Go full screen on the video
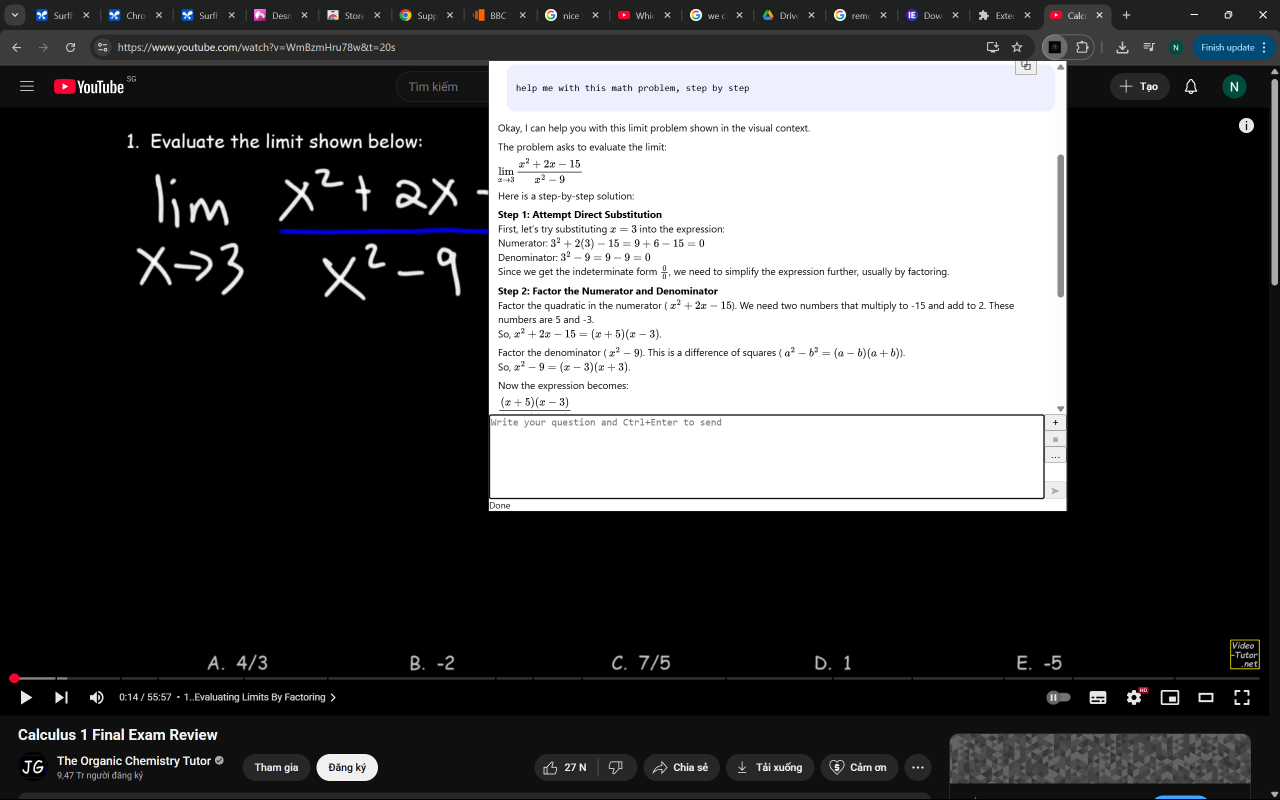1280x800 pixels. [x=1241, y=697]
